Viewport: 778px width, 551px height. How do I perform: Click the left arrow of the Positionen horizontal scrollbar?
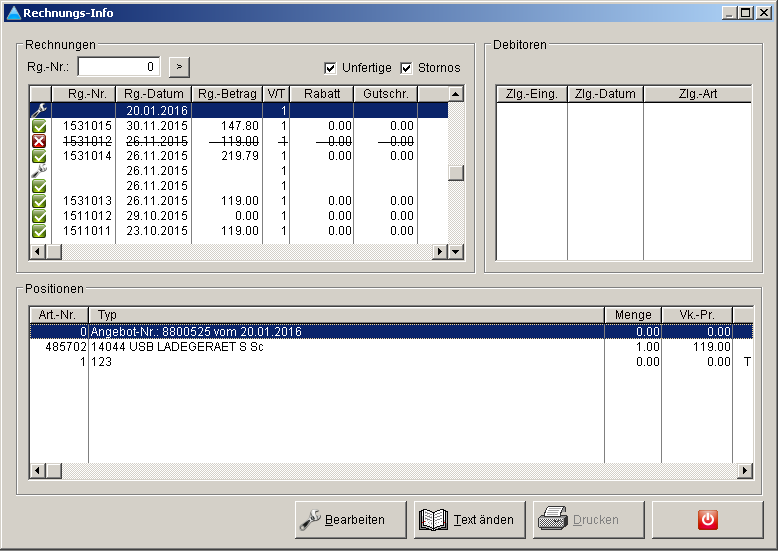38,470
